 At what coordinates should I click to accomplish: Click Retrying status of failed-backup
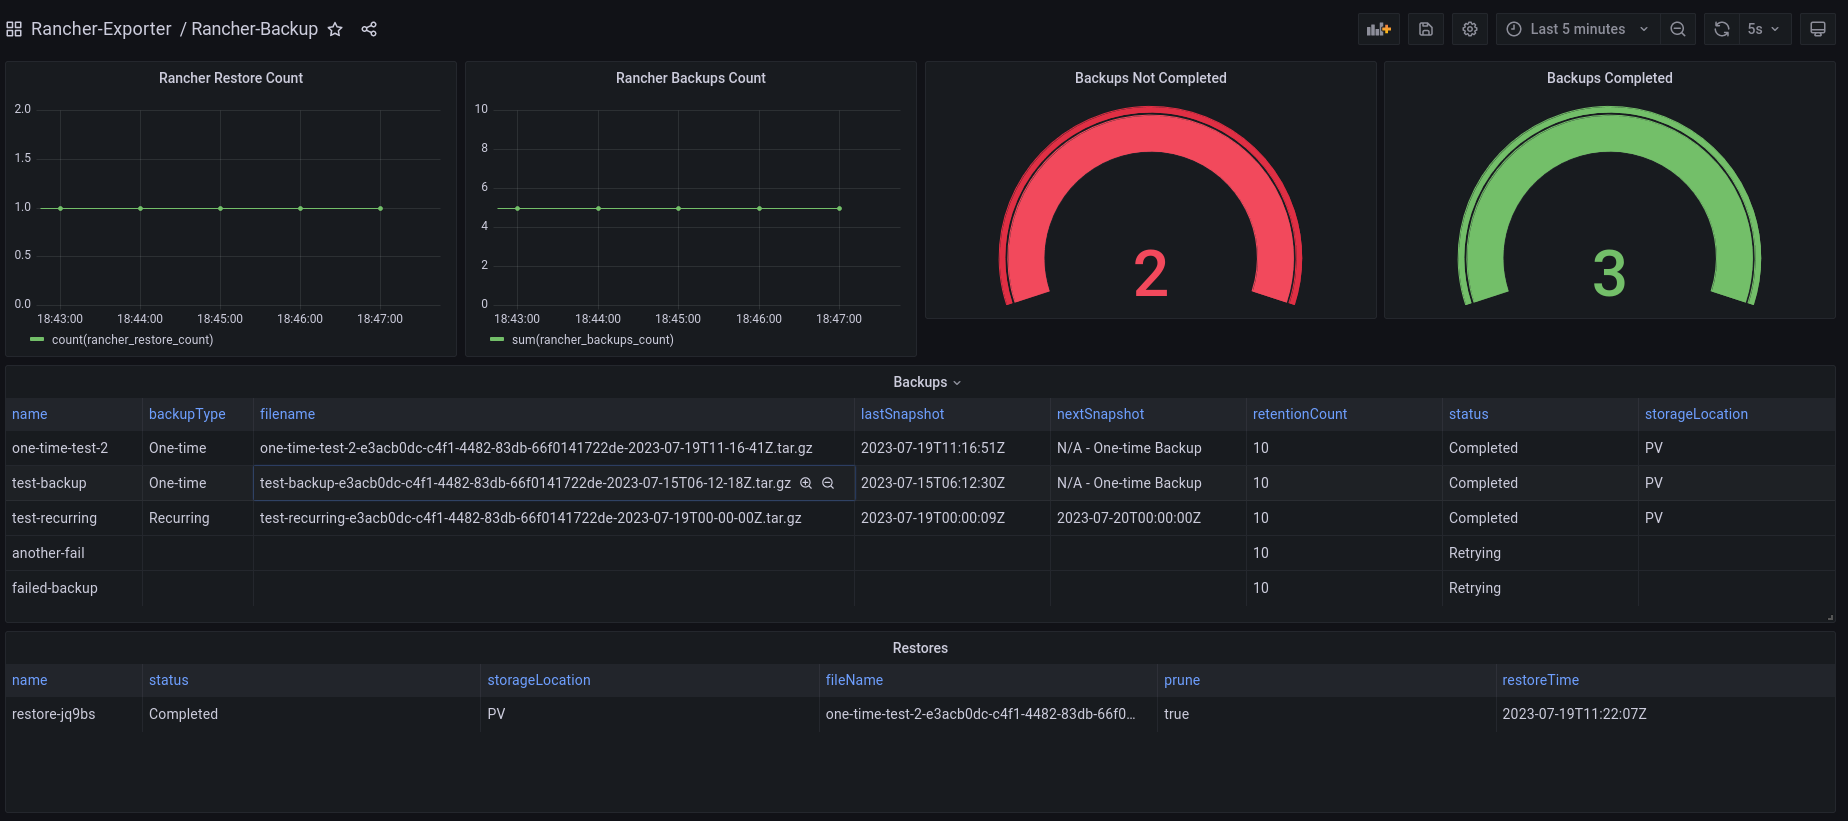click(x=1540, y=588)
